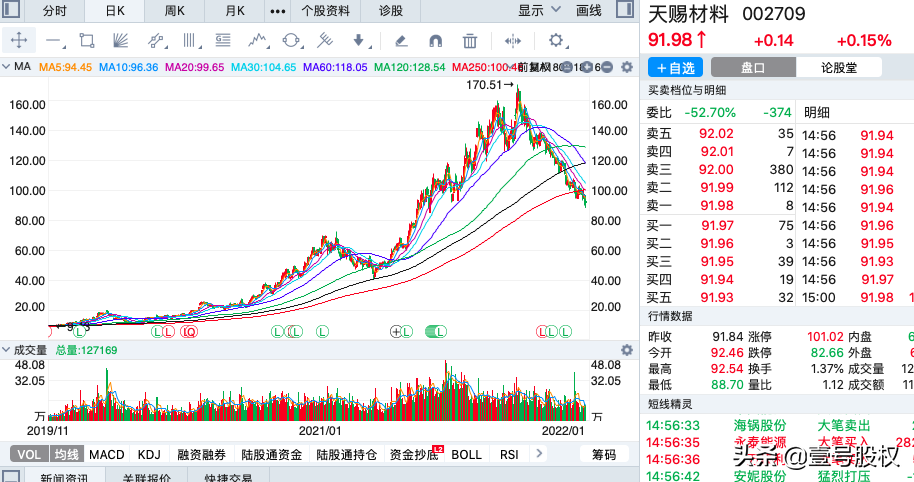Toggle the MACD indicator
The width and height of the screenshot is (914, 482).
[x=107, y=454]
